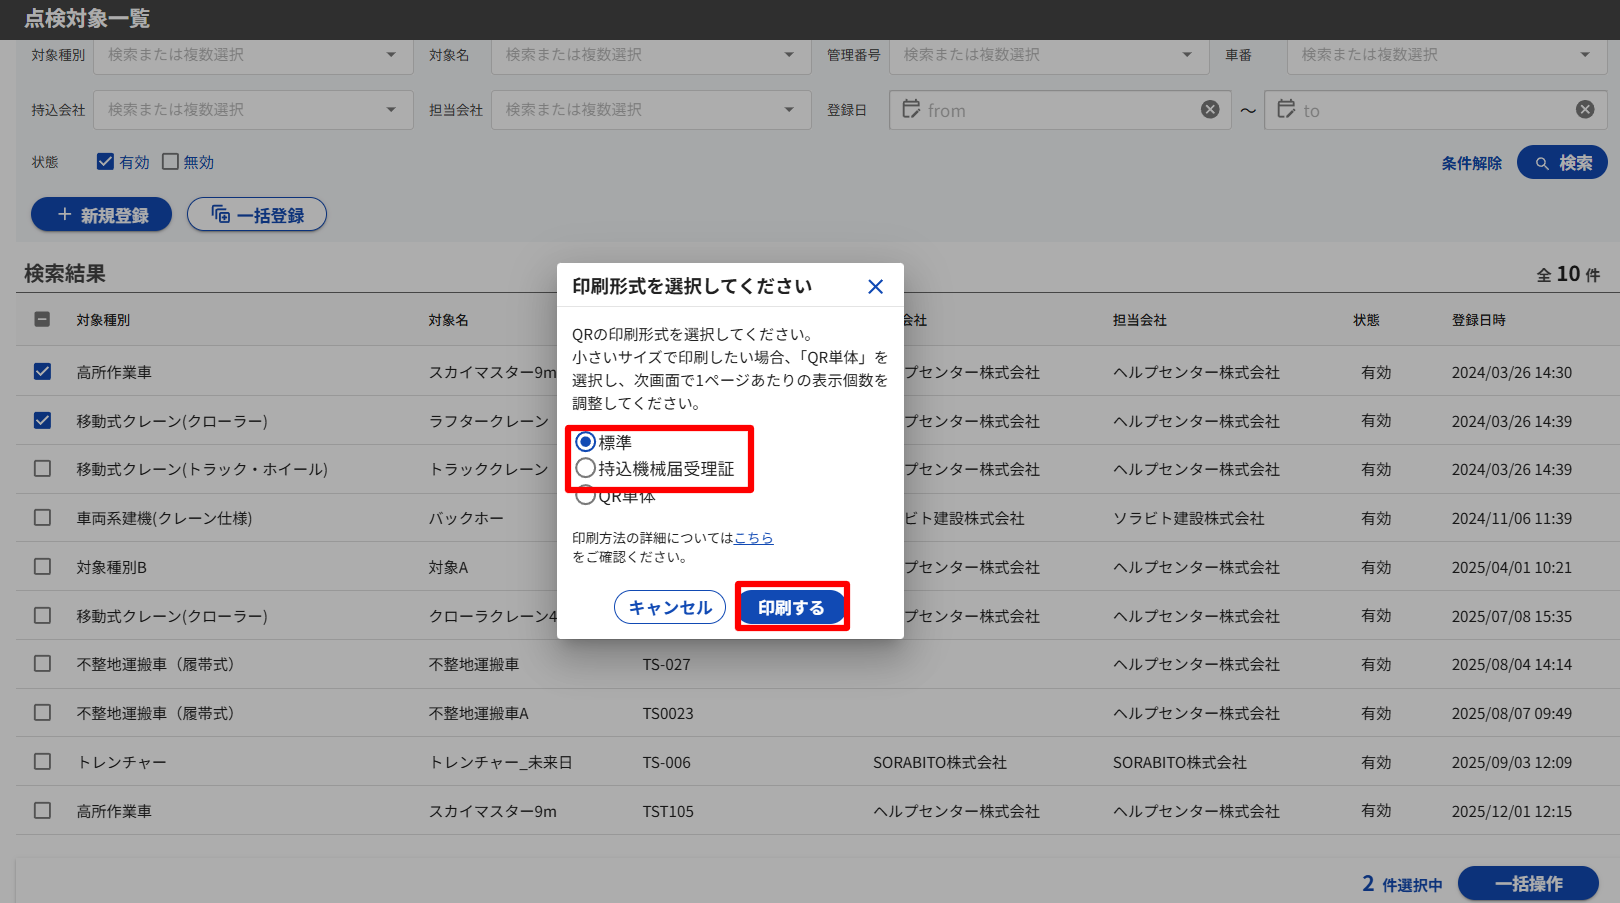Click the 印刷する print button
This screenshot has width=1620, height=903.
coord(791,607)
